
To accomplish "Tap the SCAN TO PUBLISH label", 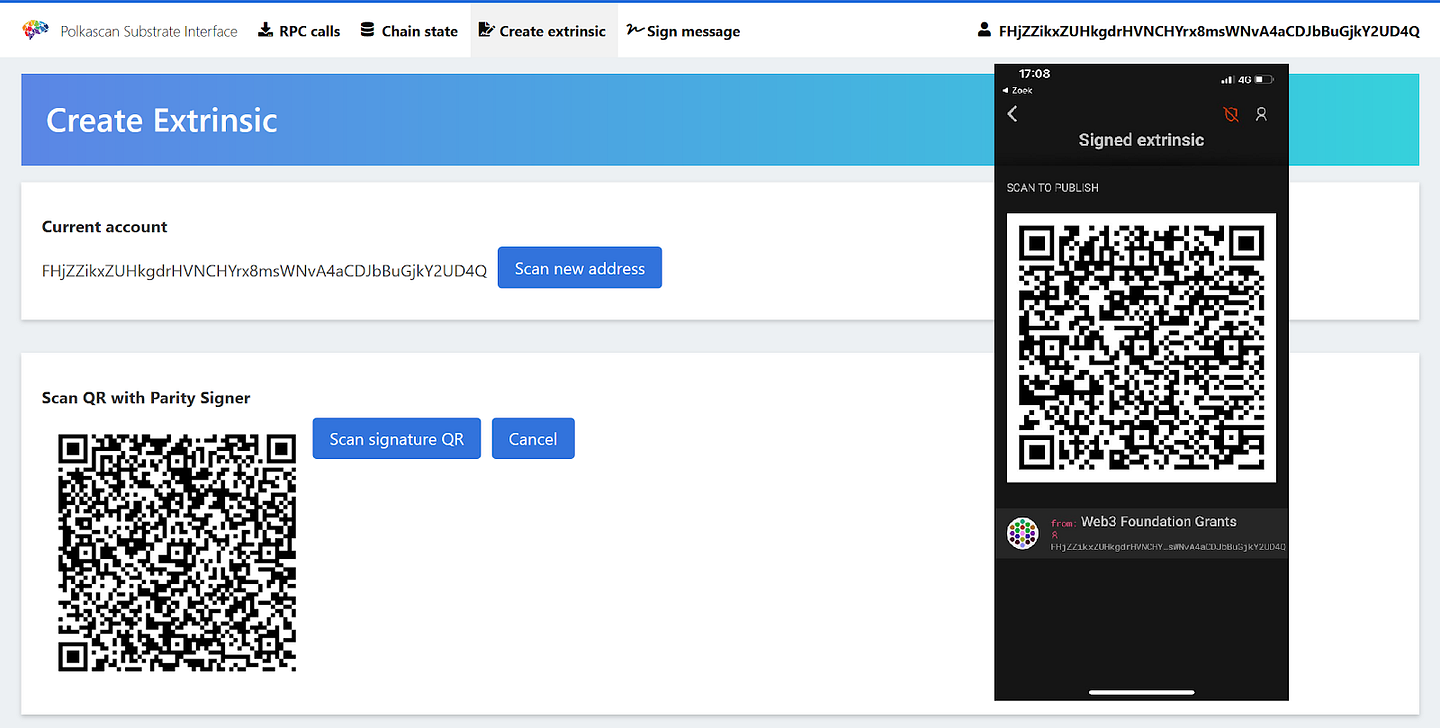I will 1053,188.
